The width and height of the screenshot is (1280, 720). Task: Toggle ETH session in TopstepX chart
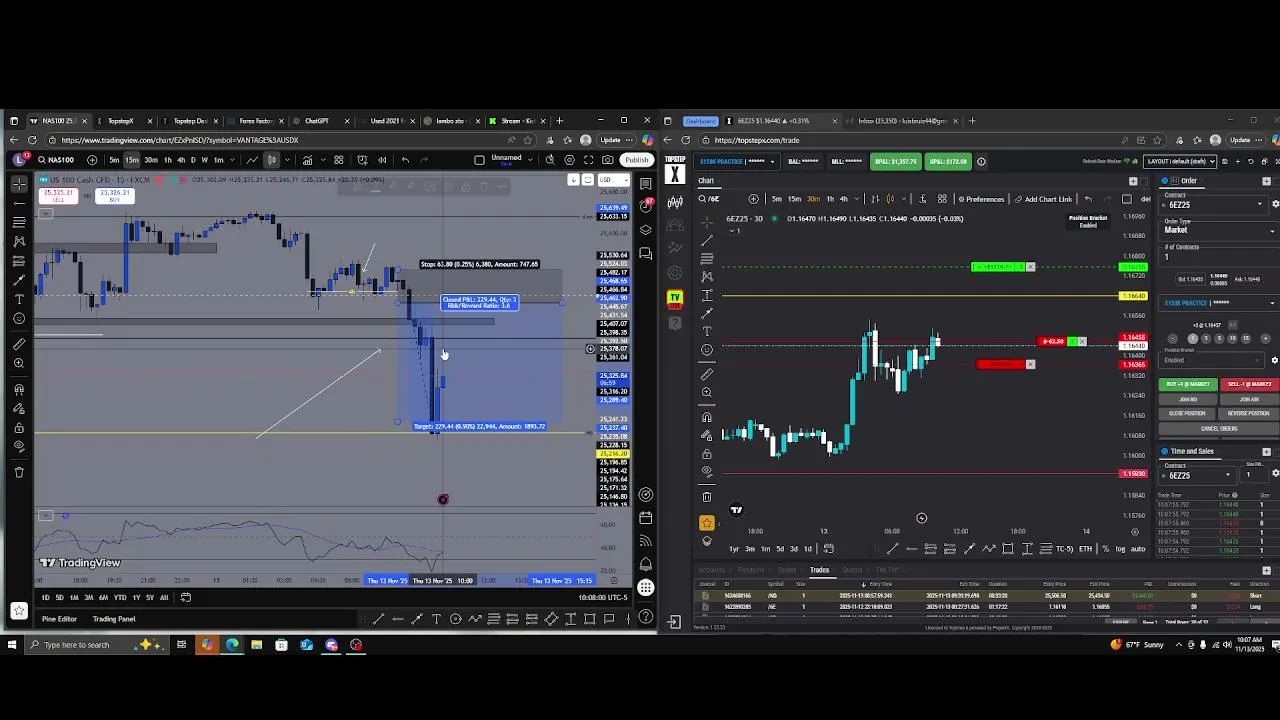pyautogui.click(x=1085, y=548)
